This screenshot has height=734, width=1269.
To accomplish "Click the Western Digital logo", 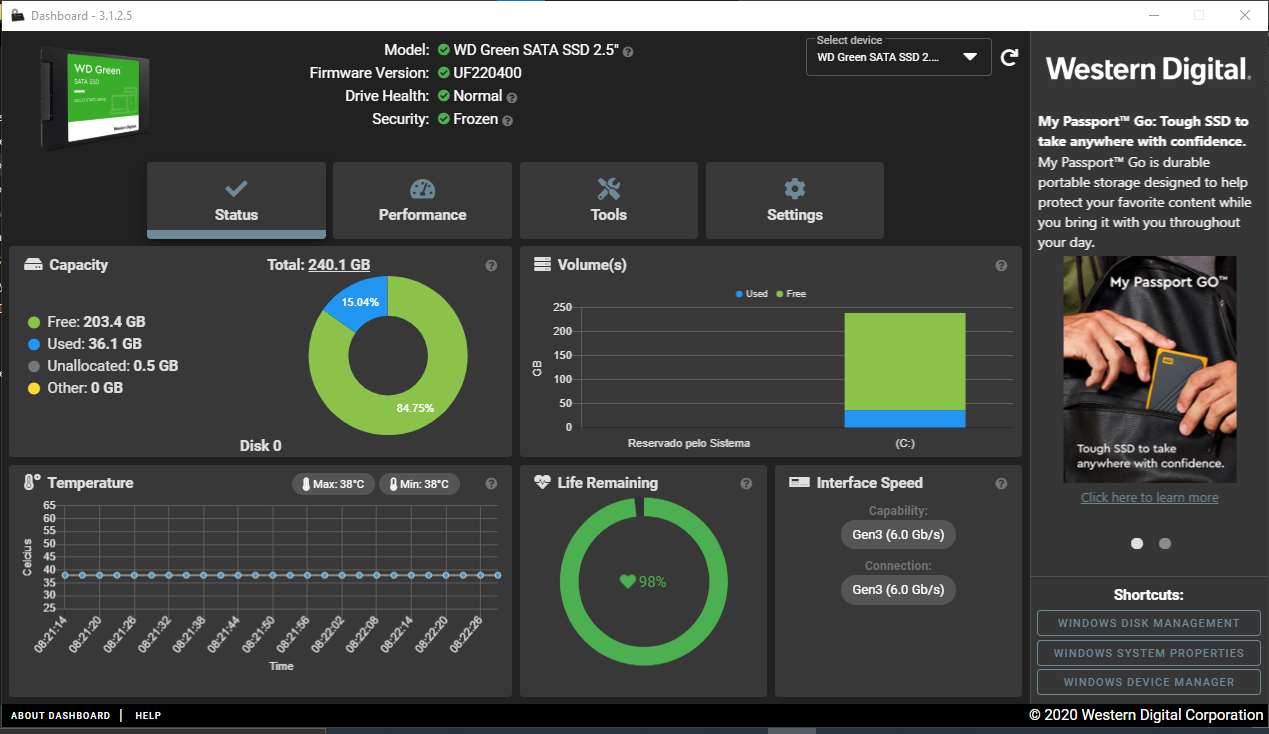I will [1148, 69].
